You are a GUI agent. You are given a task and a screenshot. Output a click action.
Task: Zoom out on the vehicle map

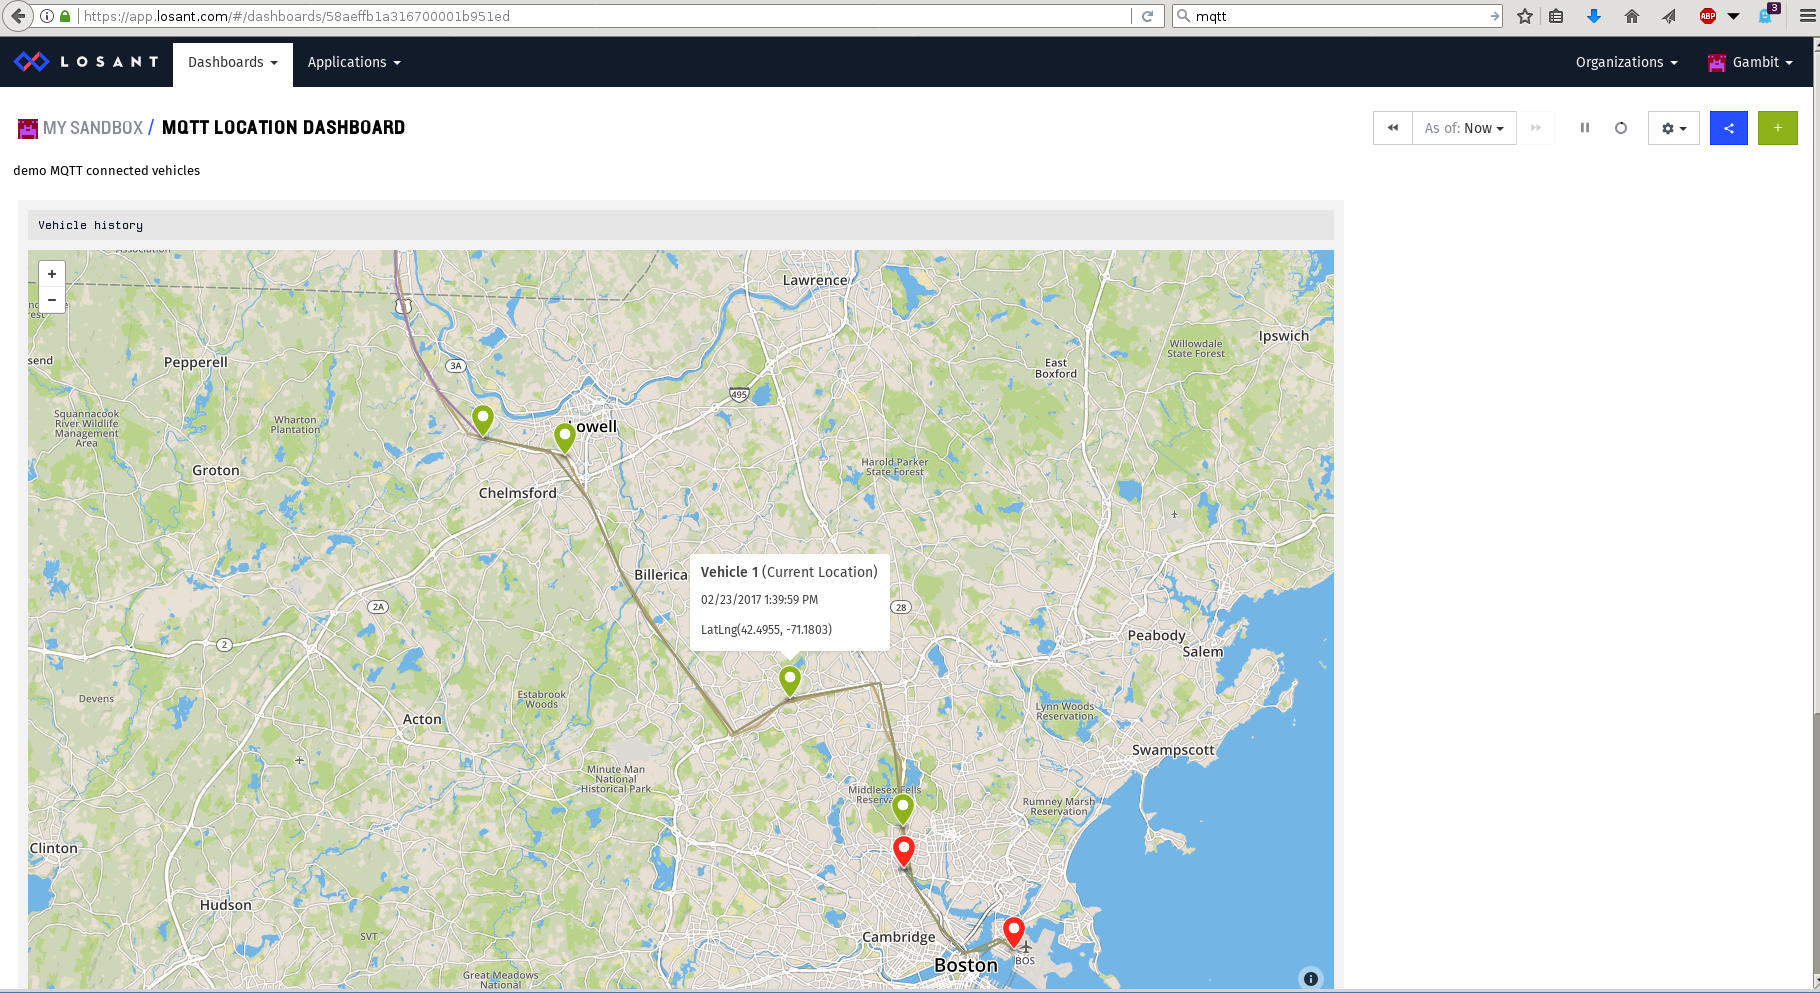tap(52, 300)
